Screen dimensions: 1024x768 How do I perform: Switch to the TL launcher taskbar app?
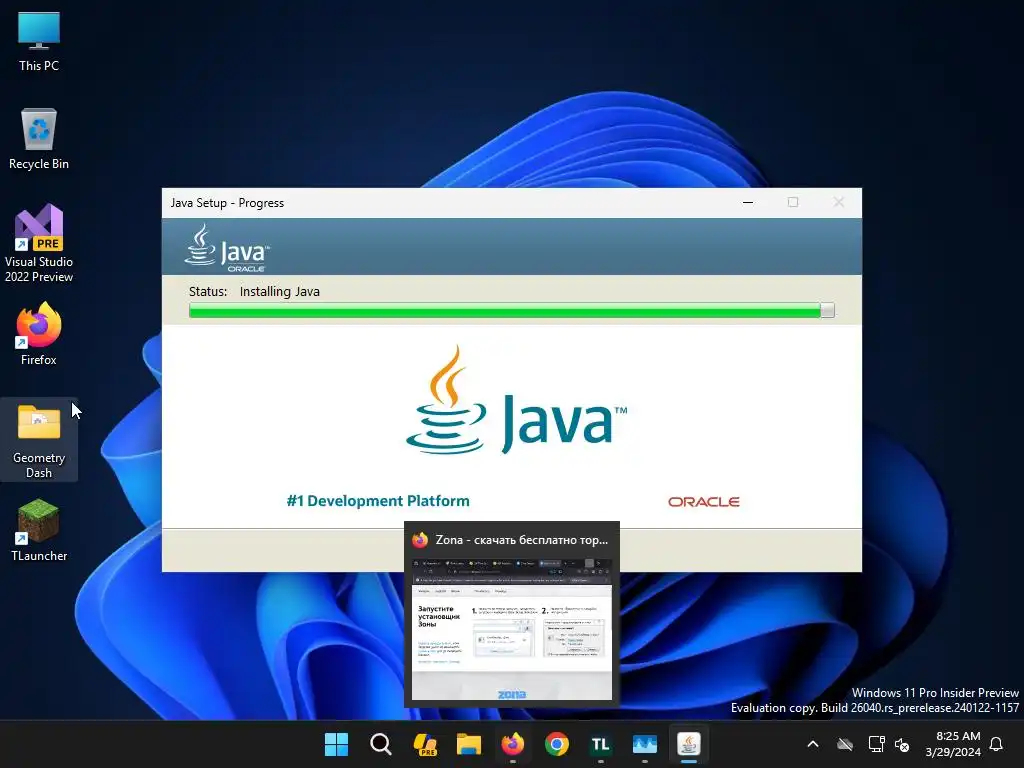pos(601,744)
